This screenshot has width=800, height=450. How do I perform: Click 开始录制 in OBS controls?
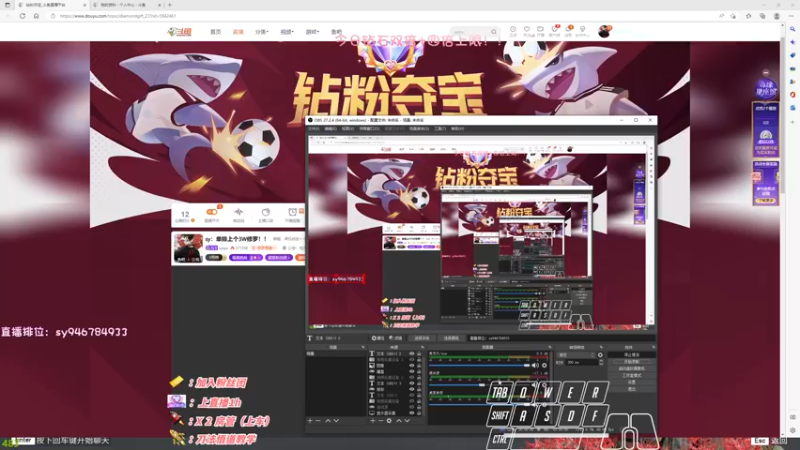point(632,361)
